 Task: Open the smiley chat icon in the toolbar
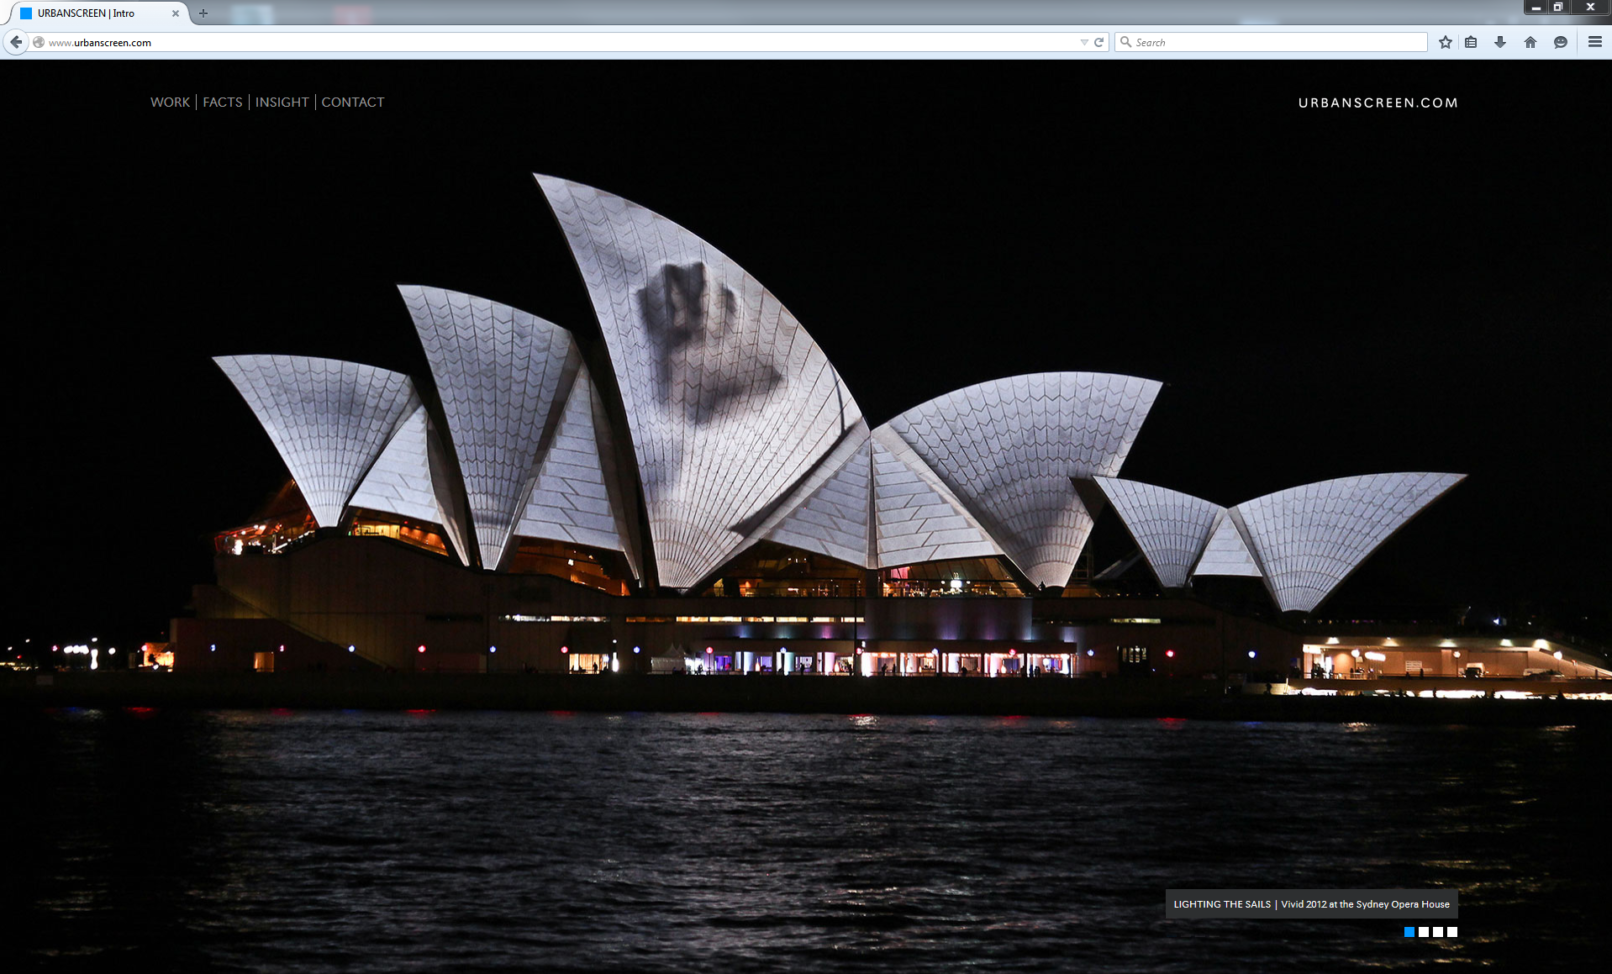(1560, 42)
